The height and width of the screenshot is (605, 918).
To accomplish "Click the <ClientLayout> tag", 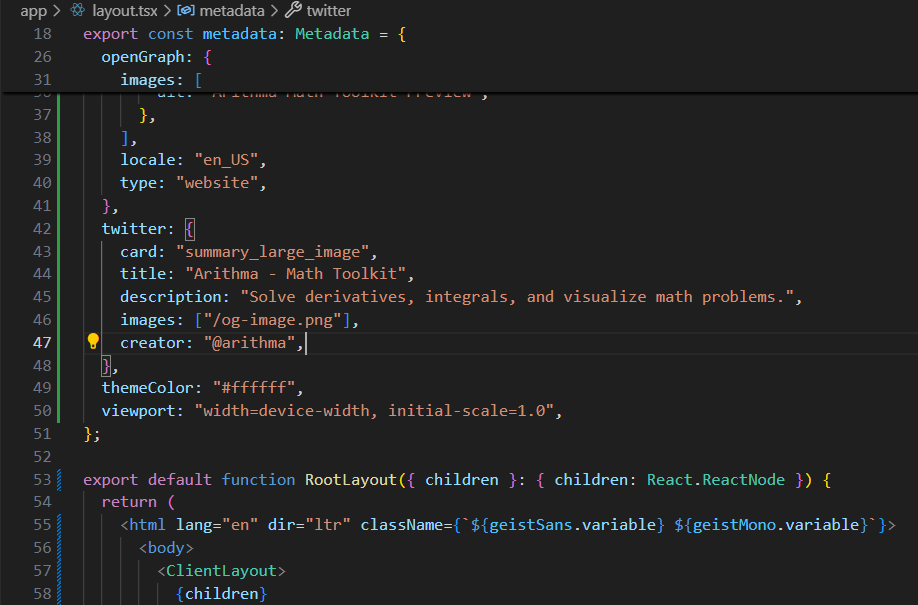I will click(x=221, y=570).
